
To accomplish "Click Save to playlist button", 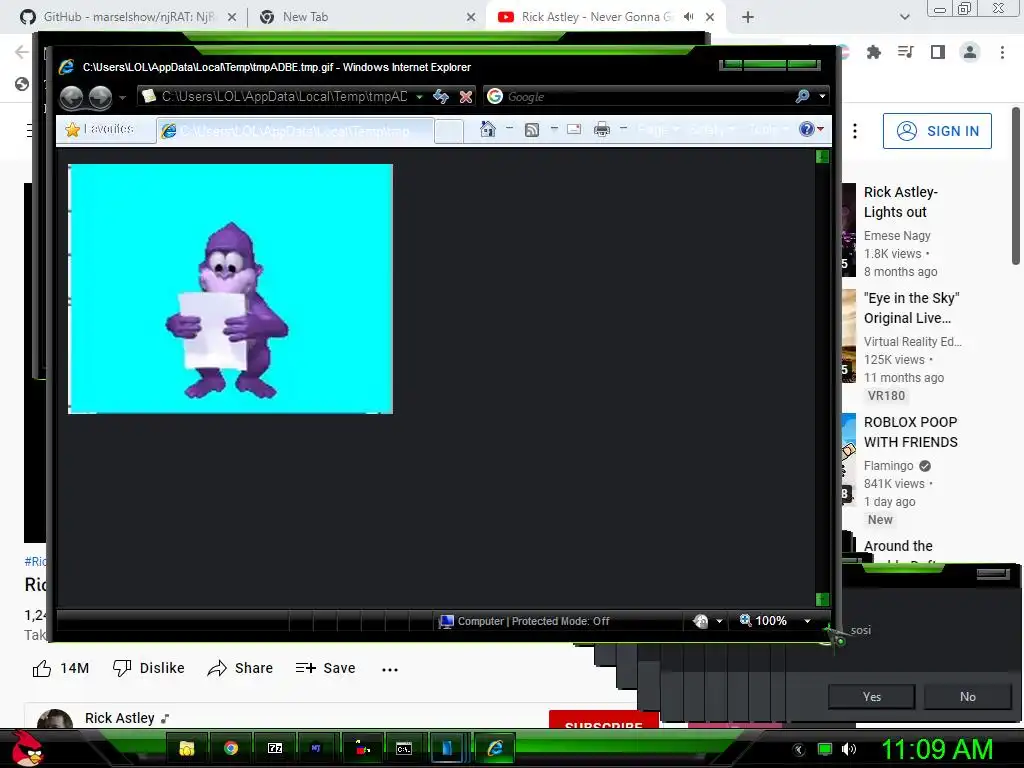I will (325, 668).
